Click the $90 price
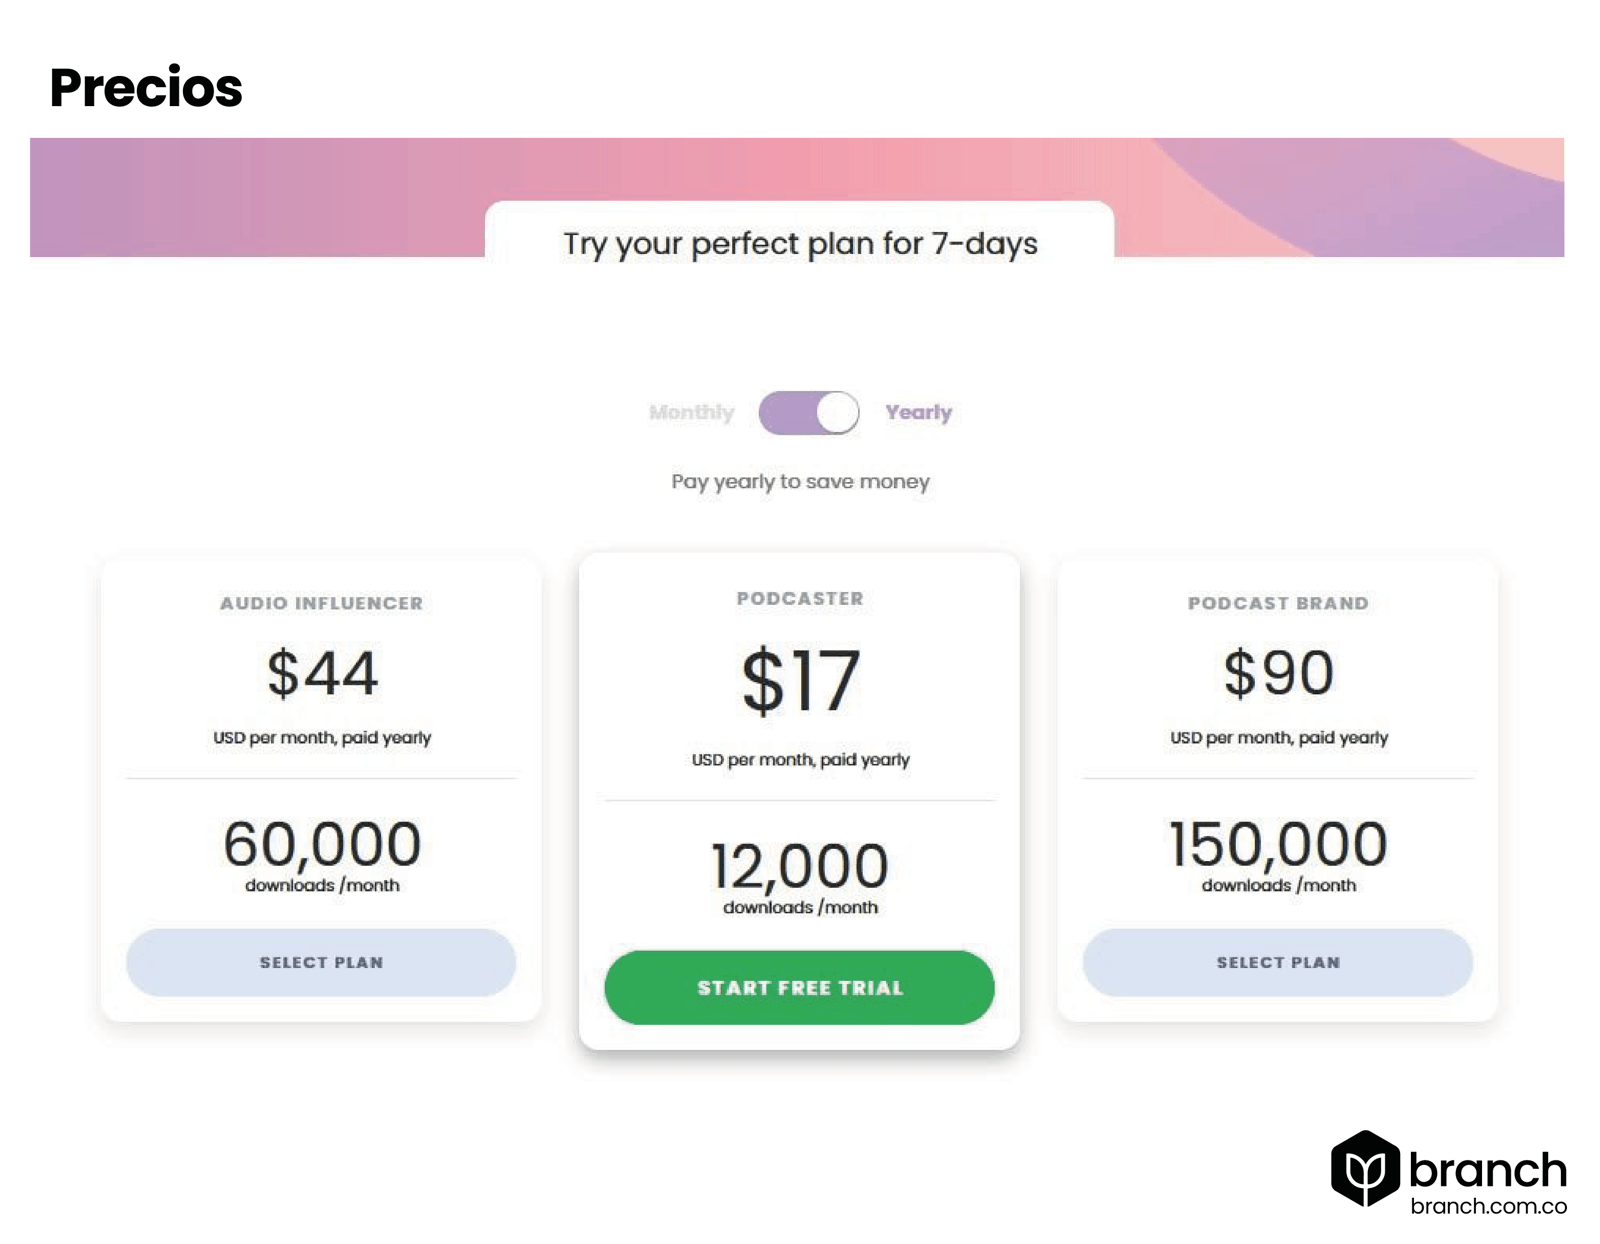Image resolution: width=1600 pixels, height=1244 pixels. click(1278, 672)
